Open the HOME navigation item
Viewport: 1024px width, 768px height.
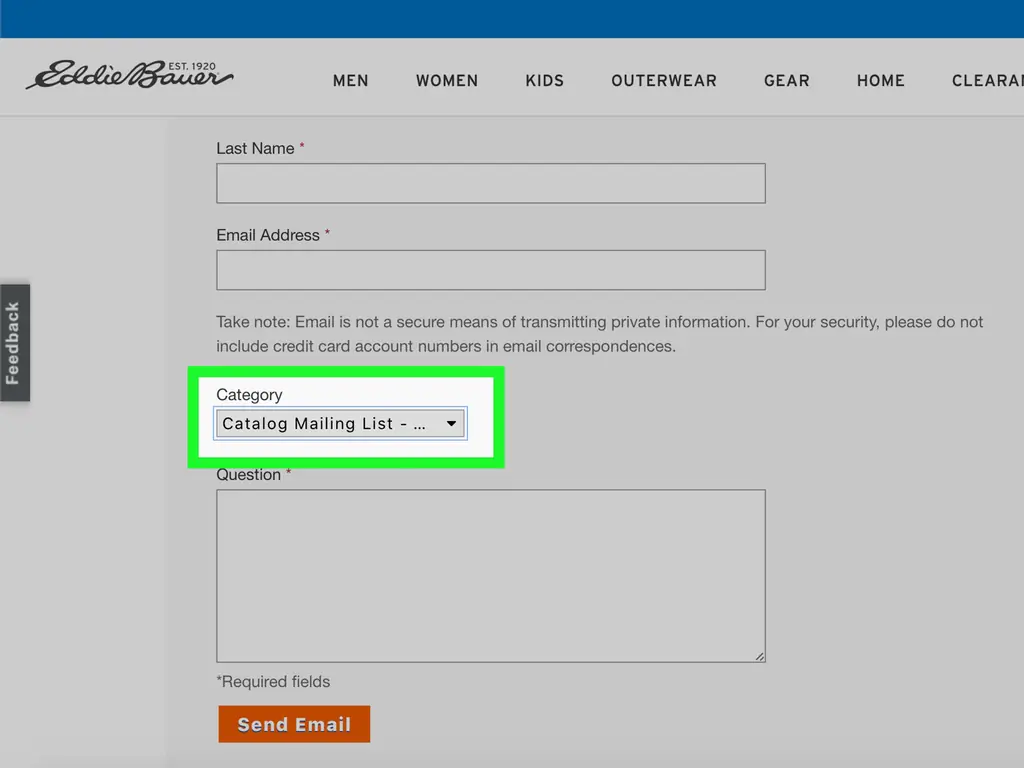(x=880, y=81)
